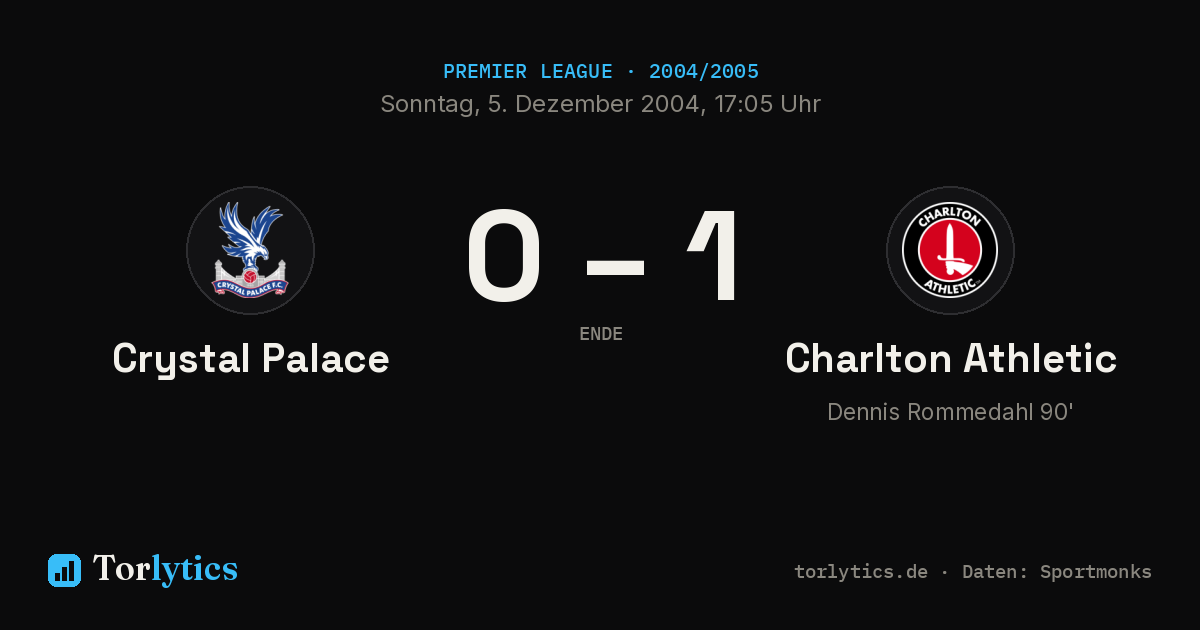The width and height of the screenshot is (1200, 630).
Task: Select the Torlytics brand wordmark
Action: pyautogui.click(x=166, y=569)
